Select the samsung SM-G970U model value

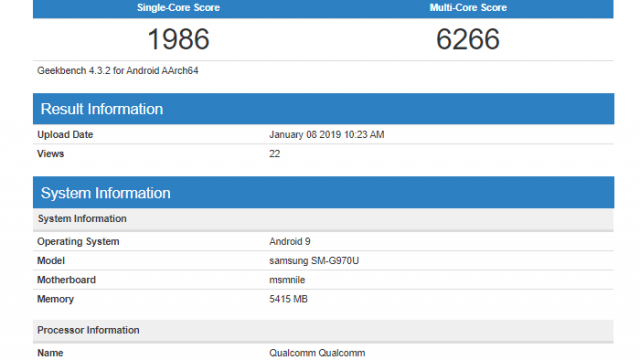(314, 260)
